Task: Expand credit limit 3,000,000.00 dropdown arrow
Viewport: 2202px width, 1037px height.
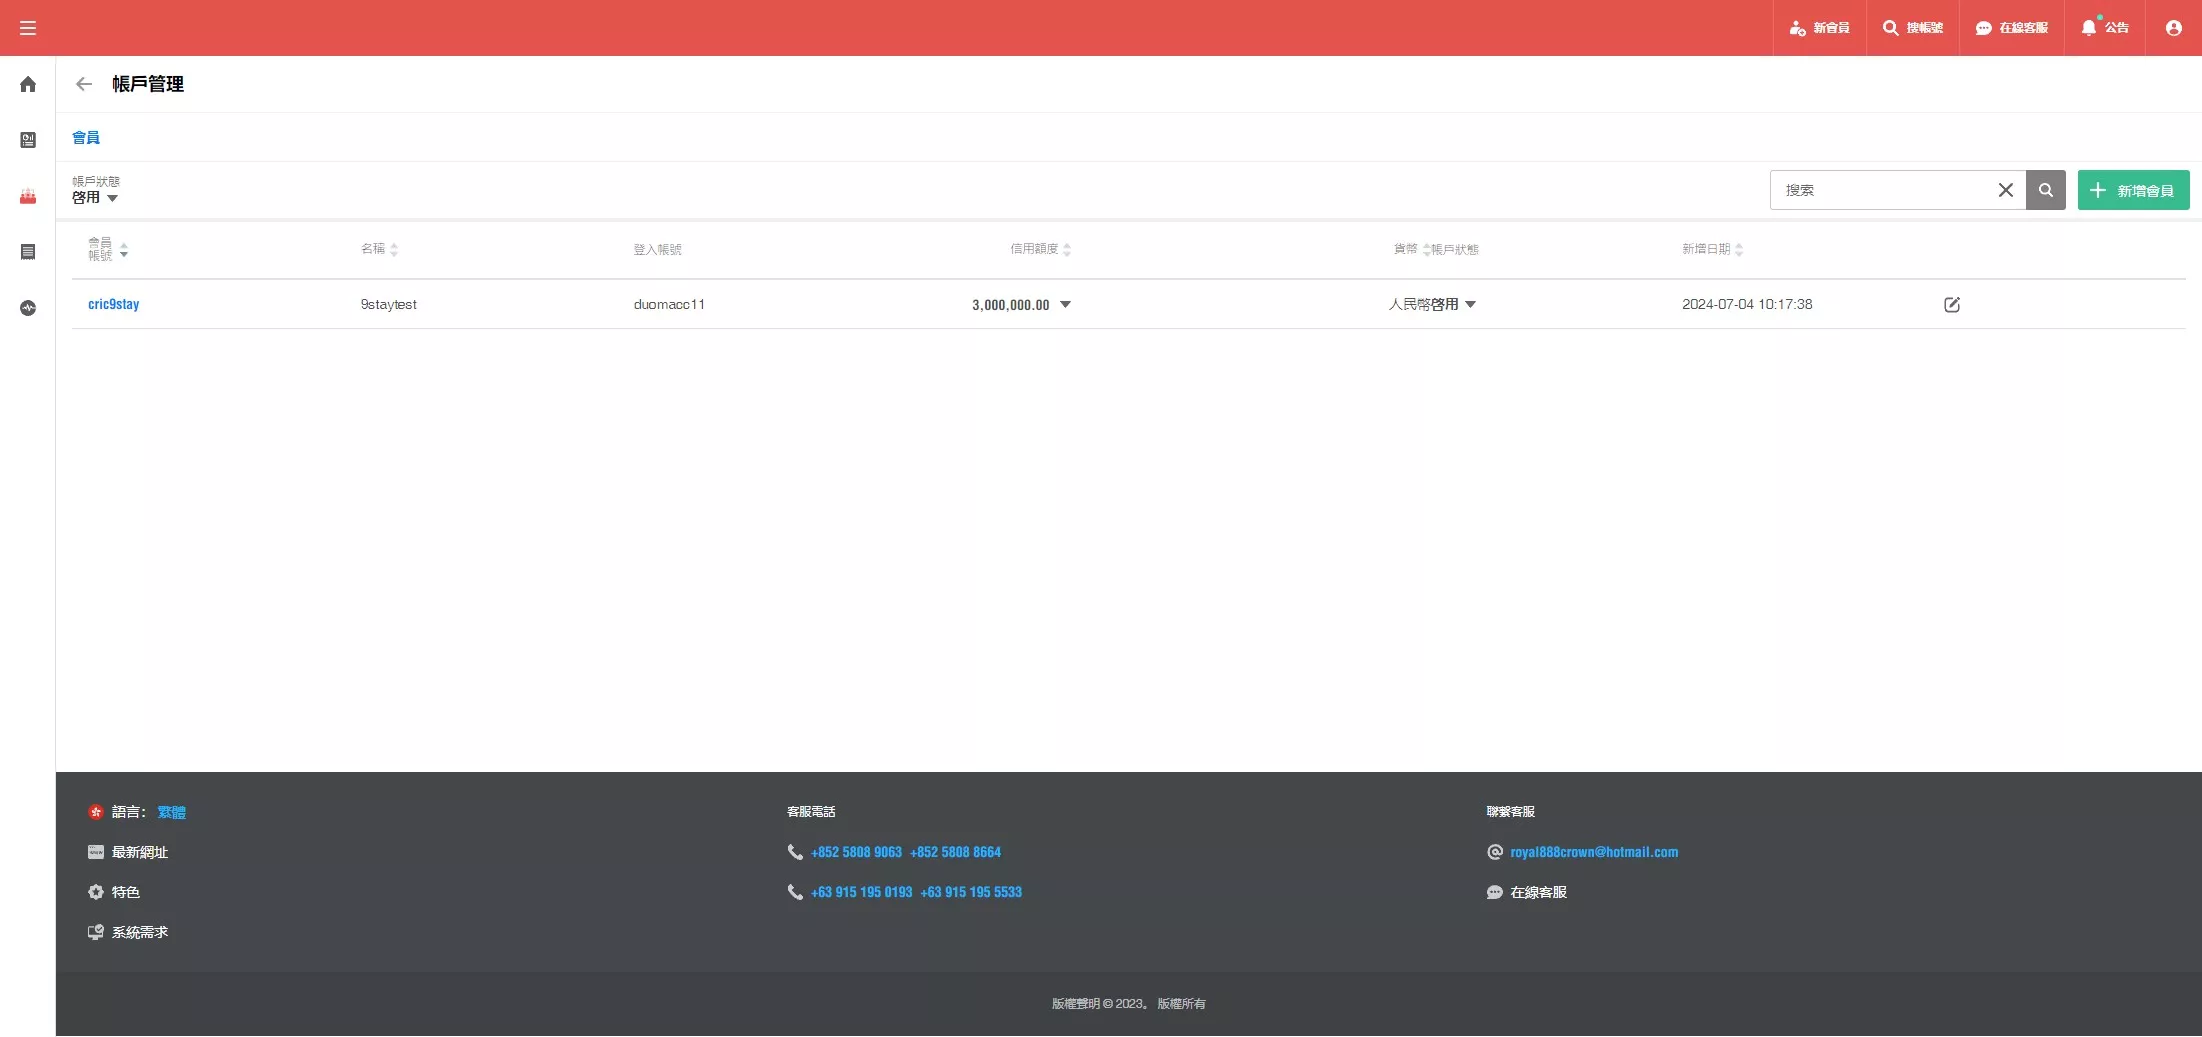Action: coord(1065,305)
